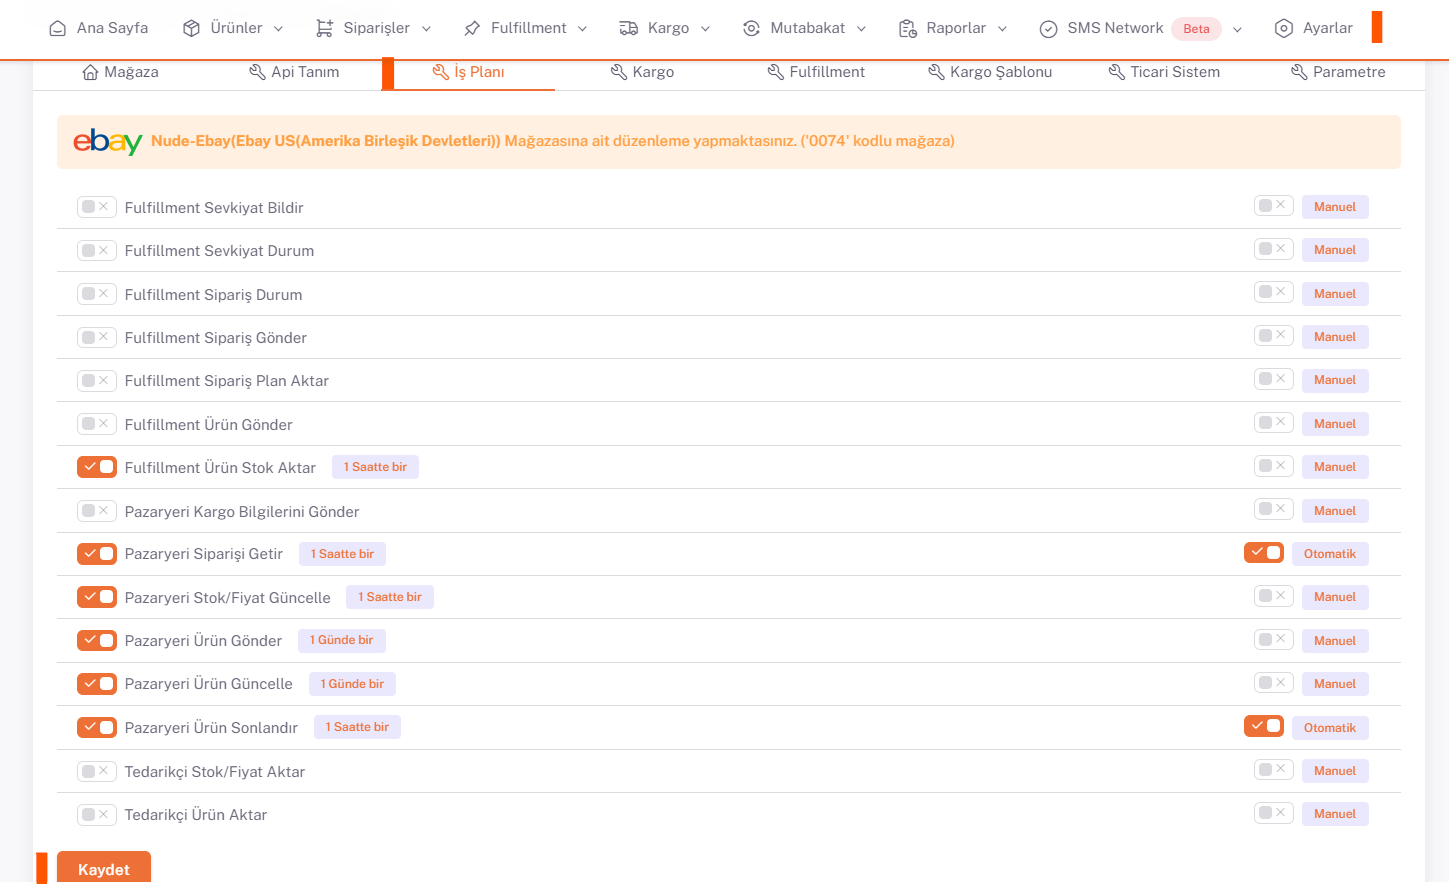Toggle Pazaryeri Ürün Gönder switch off
This screenshot has width=1449, height=885.
pyautogui.click(x=97, y=640)
